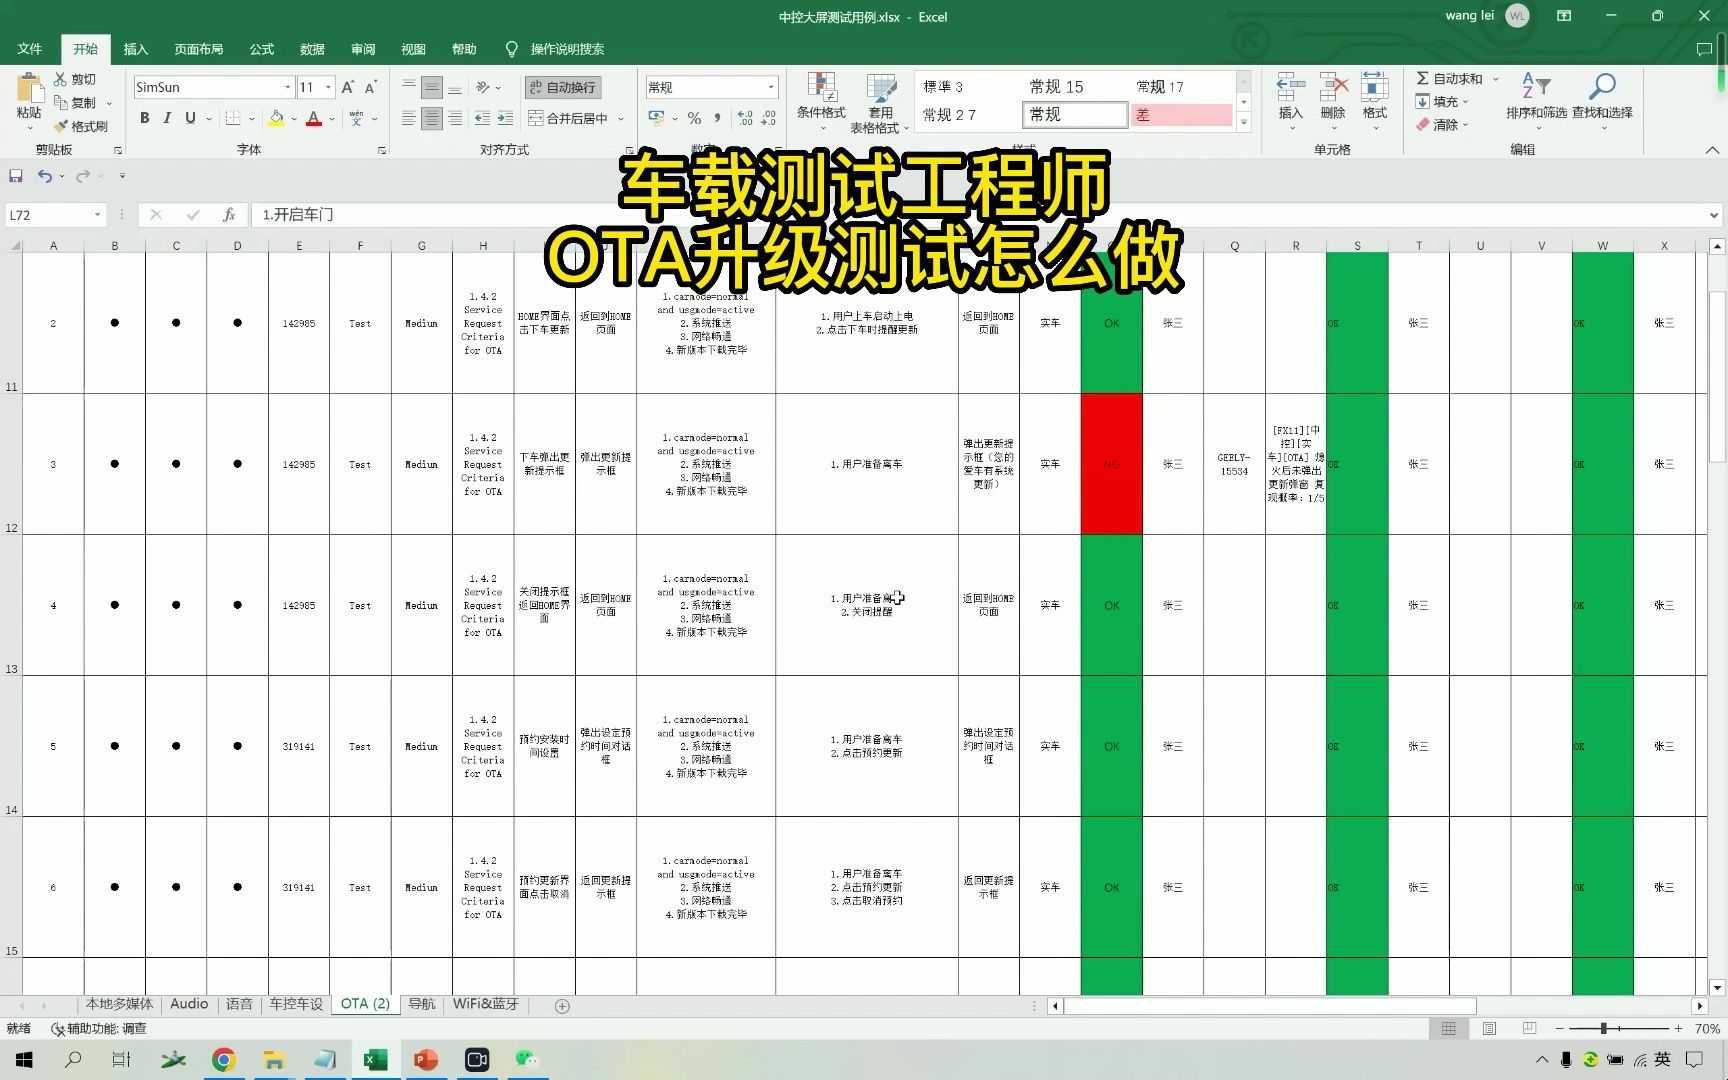The width and height of the screenshot is (1728, 1080).
Task: Open the borders dropdown arrow
Action: pos(251,119)
